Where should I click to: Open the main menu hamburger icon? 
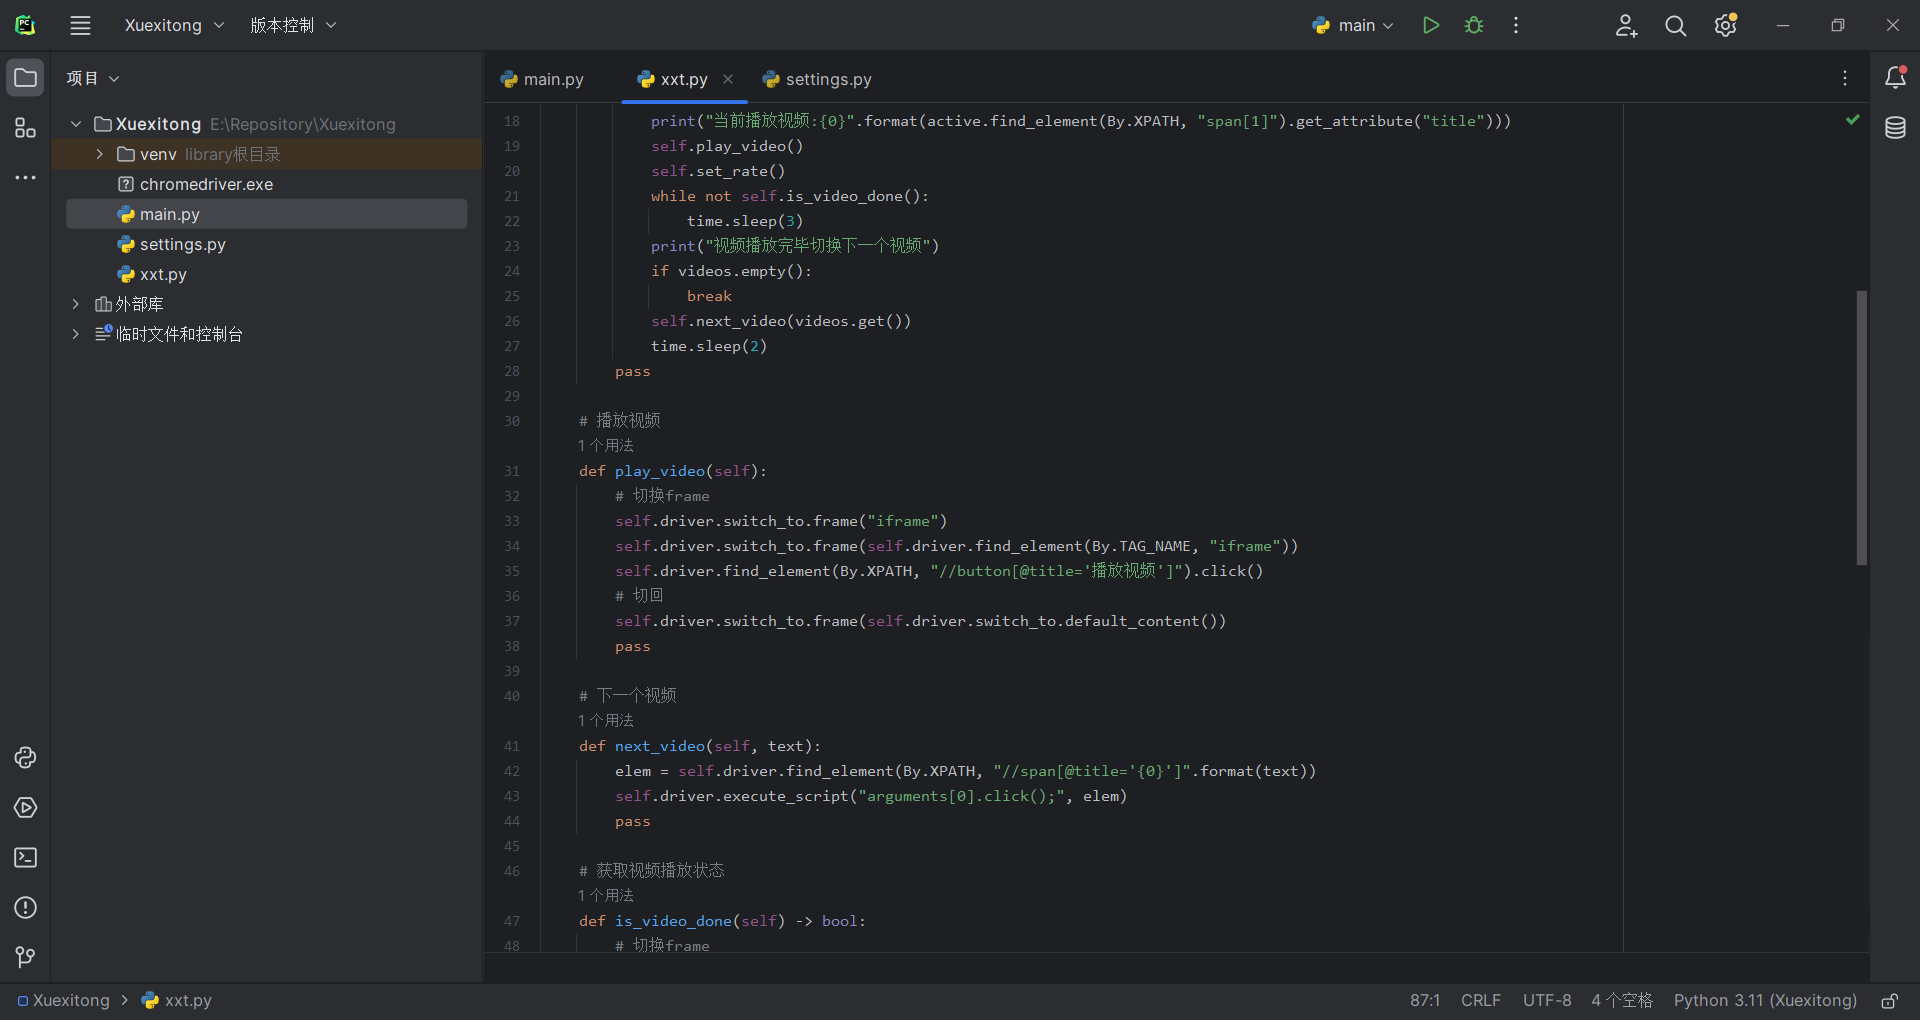(x=80, y=25)
